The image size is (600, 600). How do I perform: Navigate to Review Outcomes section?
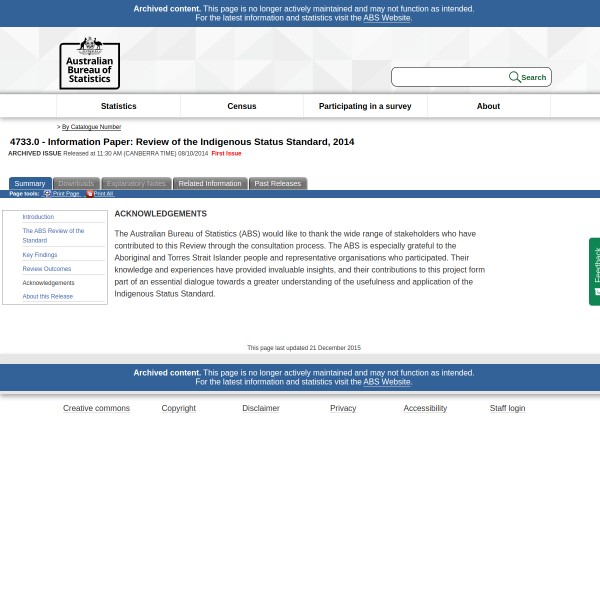(x=47, y=269)
